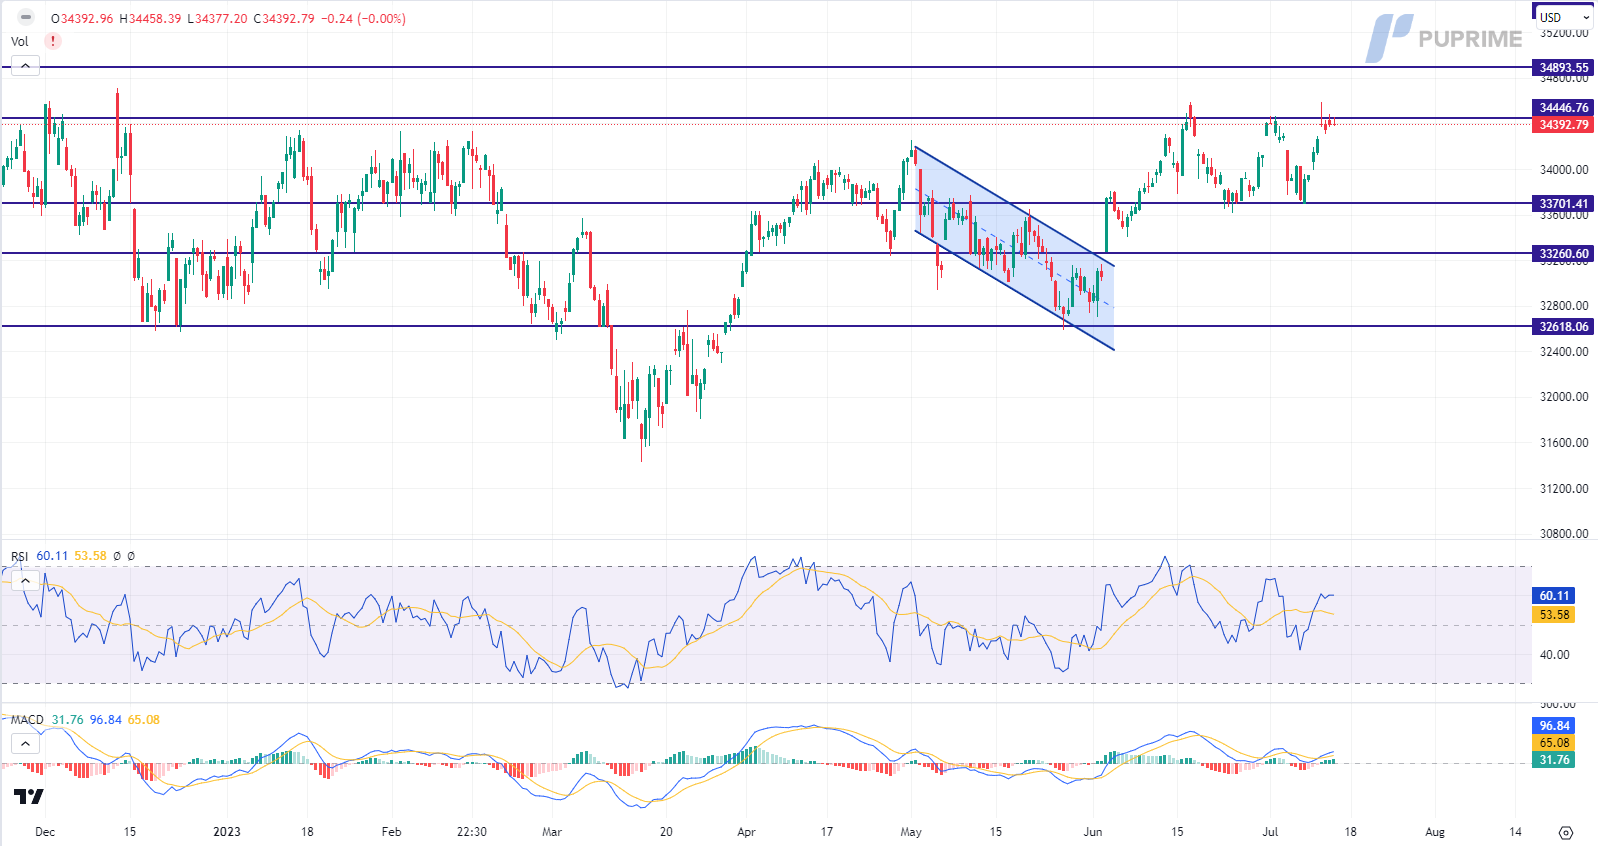The image size is (1598, 846).
Task: Click the Aug label on time axis
Action: (1435, 832)
